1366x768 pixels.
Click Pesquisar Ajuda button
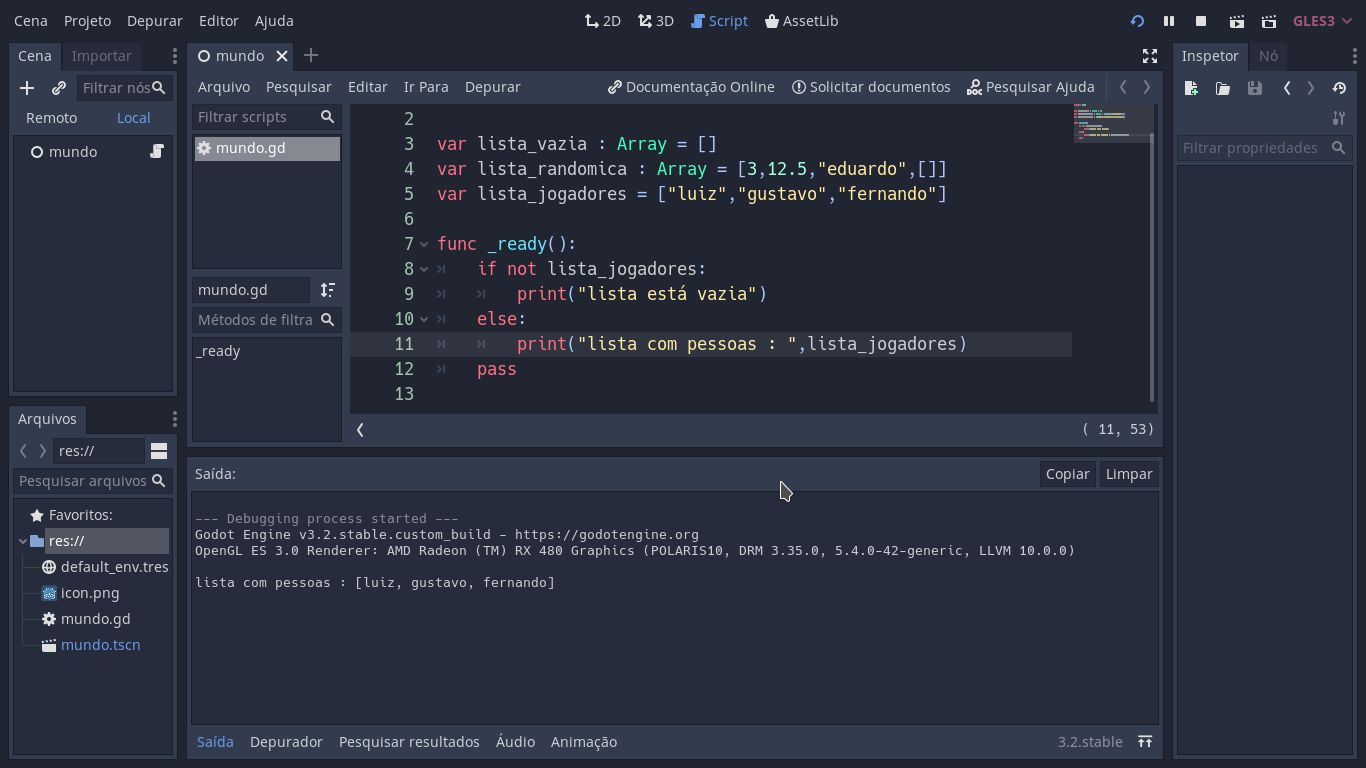tap(1031, 87)
